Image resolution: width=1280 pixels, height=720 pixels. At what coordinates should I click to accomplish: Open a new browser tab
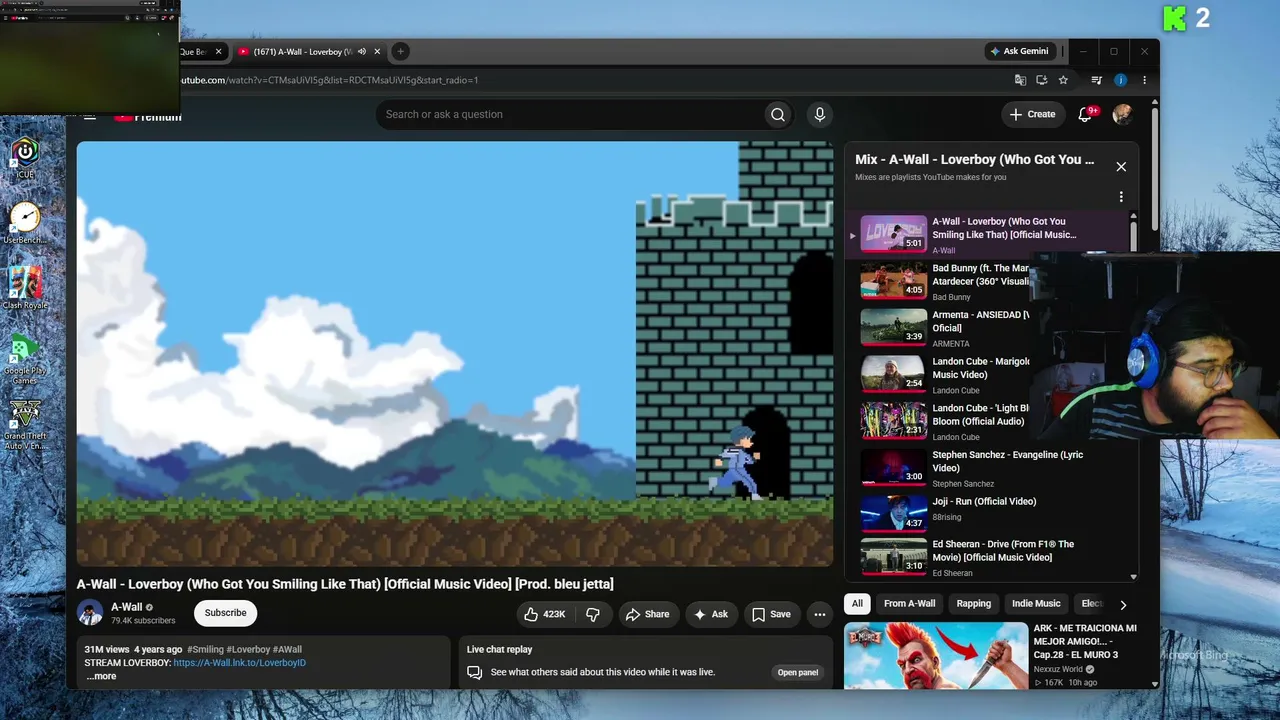(x=400, y=52)
